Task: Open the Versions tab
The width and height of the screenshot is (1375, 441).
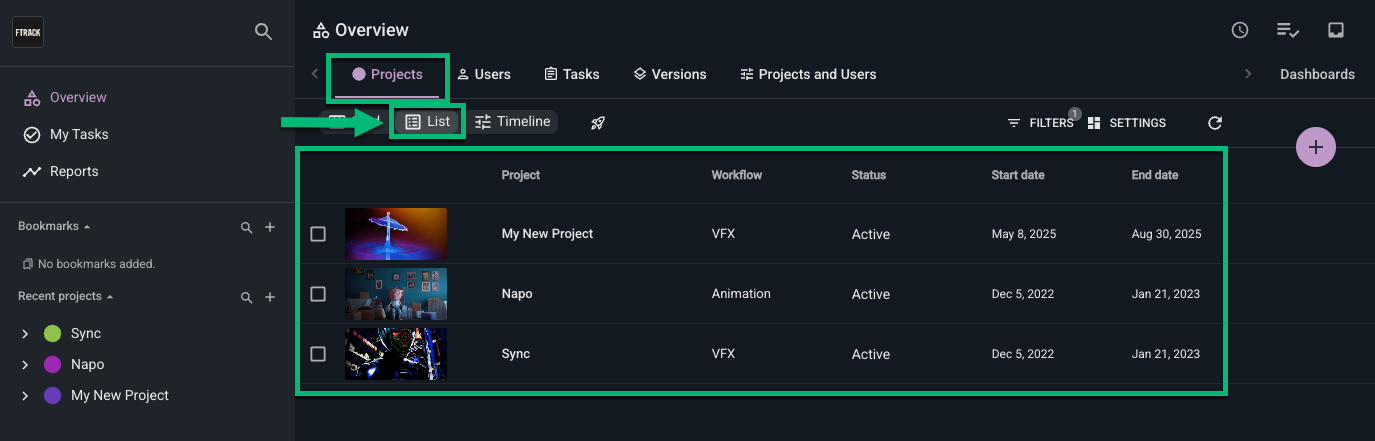Action: pyautogui.click(x=670, y=74)
